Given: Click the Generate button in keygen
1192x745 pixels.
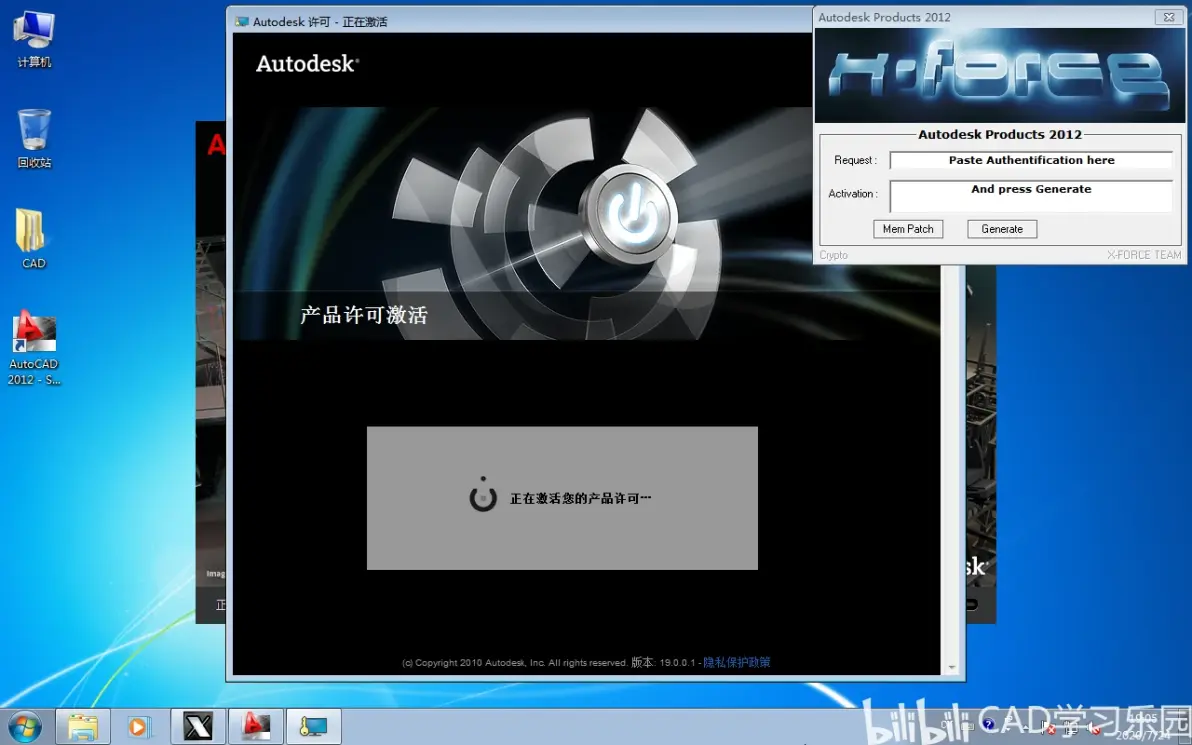Looking at the screenshot, I should (x=1002, y=229).
